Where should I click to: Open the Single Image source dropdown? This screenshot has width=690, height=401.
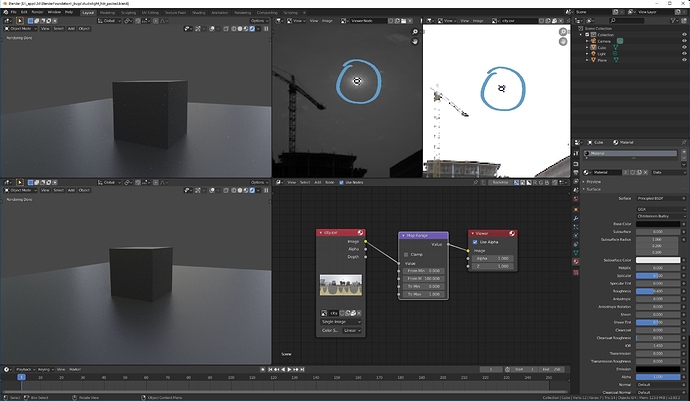click(341, 322)
